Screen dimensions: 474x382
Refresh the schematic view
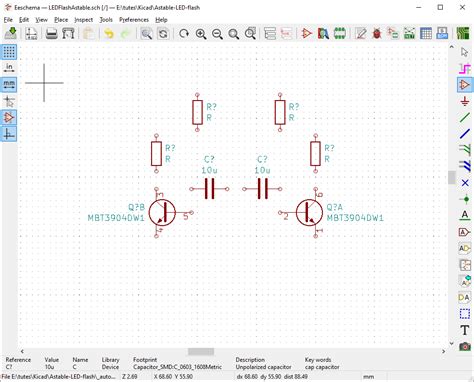pyautogui.click(x=184, y=33)
